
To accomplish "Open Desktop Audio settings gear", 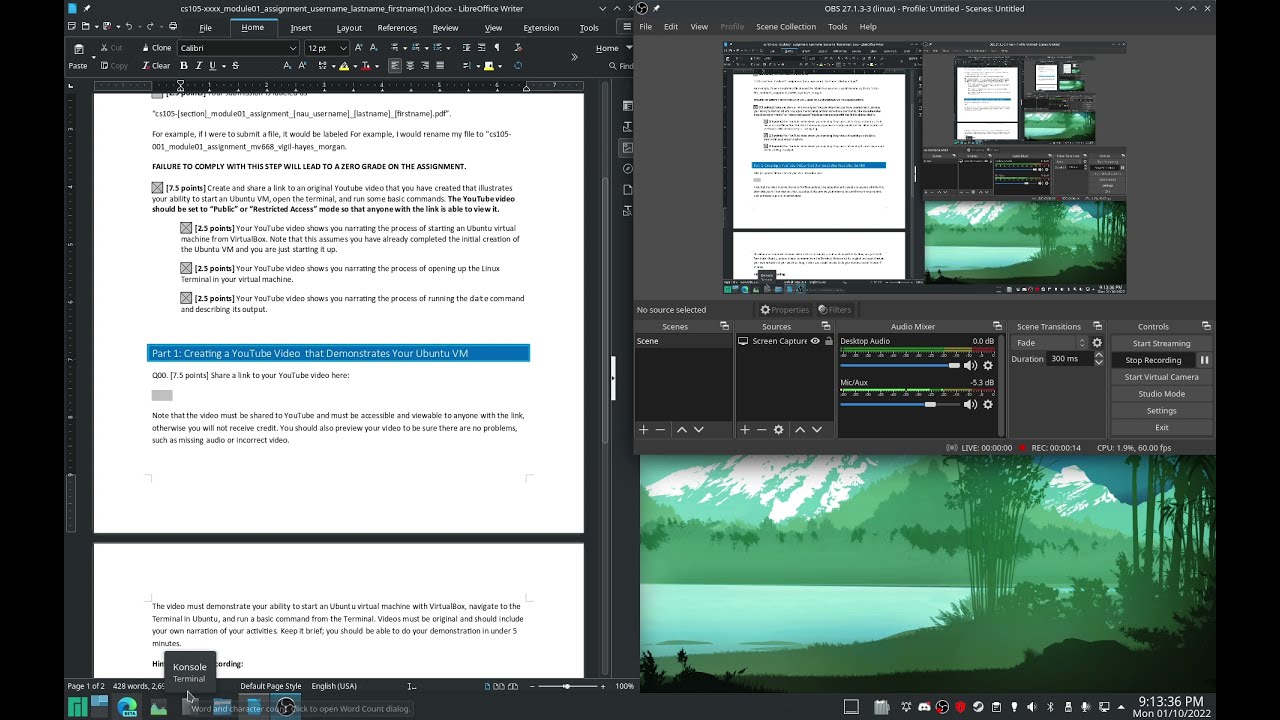I will [x=988, y=366].
